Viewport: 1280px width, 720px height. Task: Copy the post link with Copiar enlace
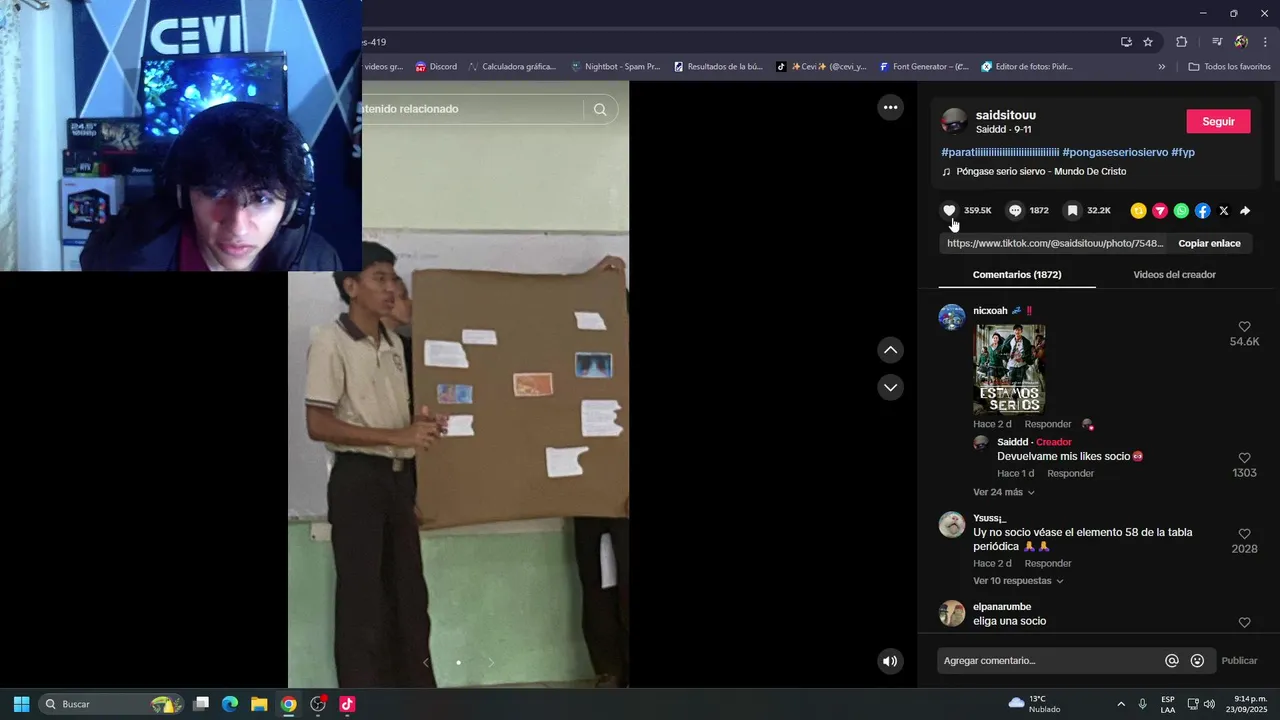(x=1209, y=243)
